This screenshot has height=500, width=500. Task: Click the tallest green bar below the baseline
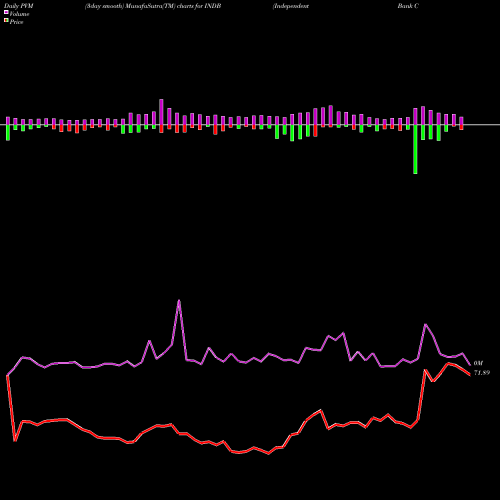[x=415, y=149]
